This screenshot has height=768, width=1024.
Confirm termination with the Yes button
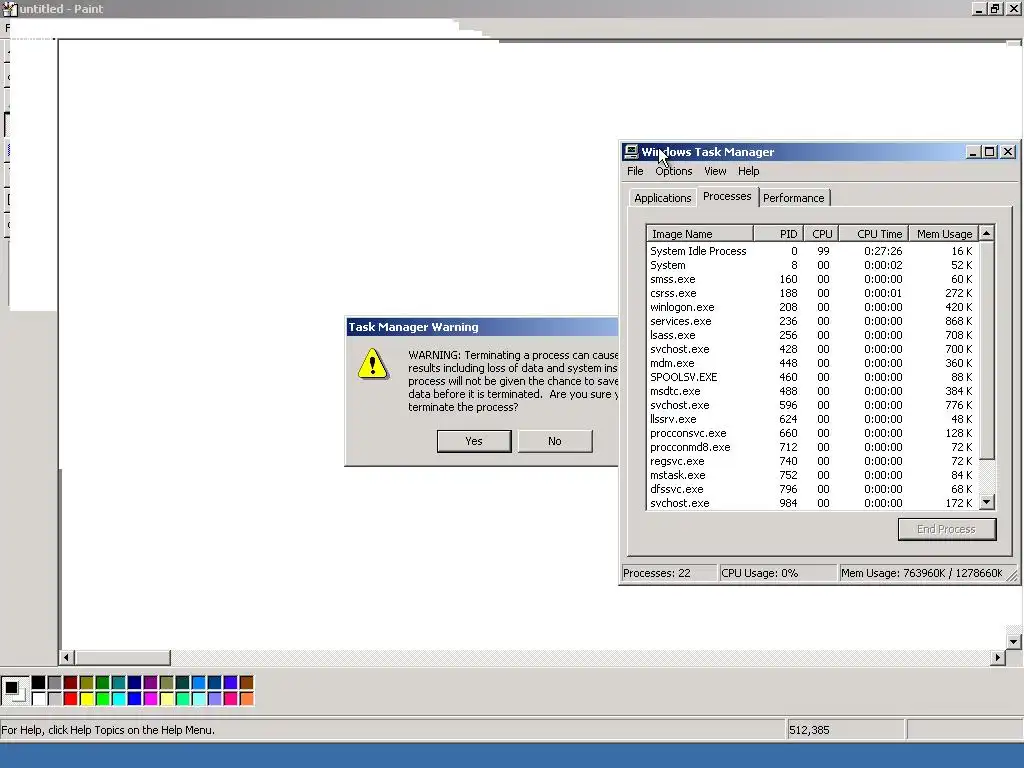(x=474, y=441)
